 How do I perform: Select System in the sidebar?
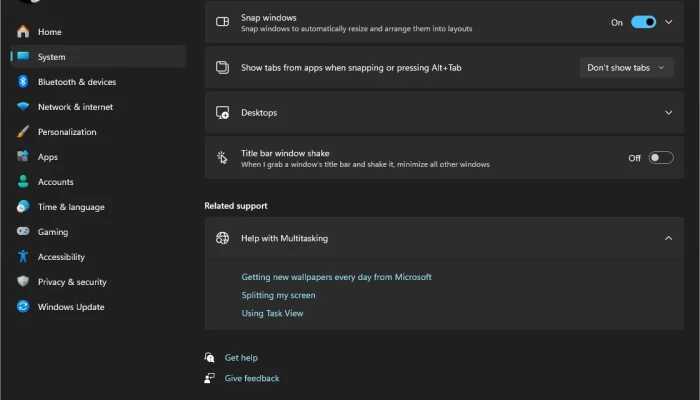click(x=98, y=57)
